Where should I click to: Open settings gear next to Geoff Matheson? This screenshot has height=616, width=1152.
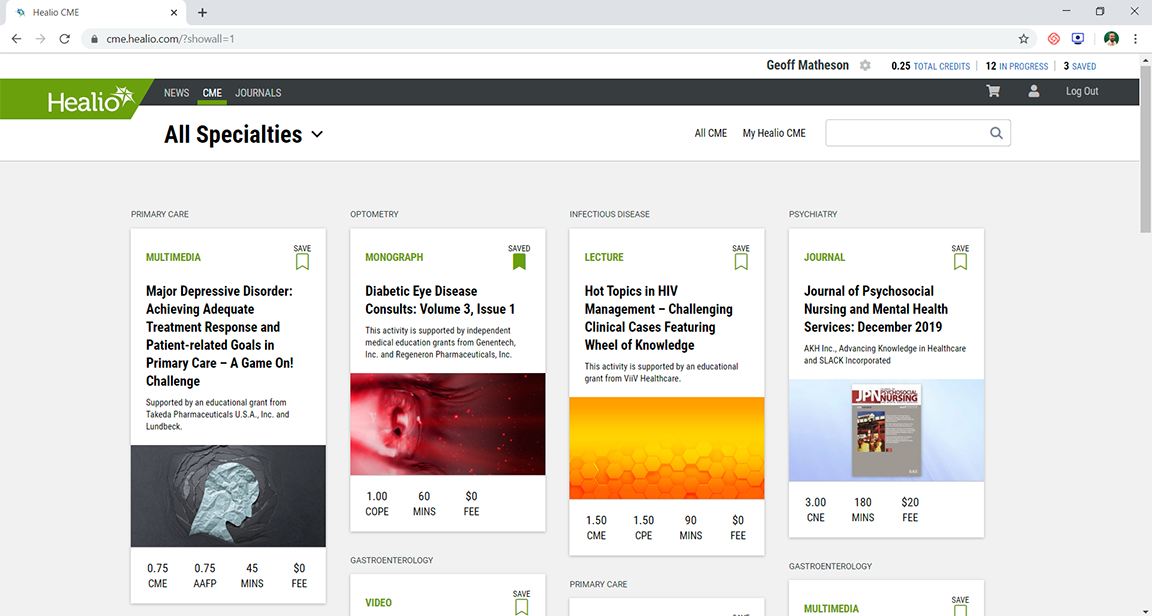[865, 66]
